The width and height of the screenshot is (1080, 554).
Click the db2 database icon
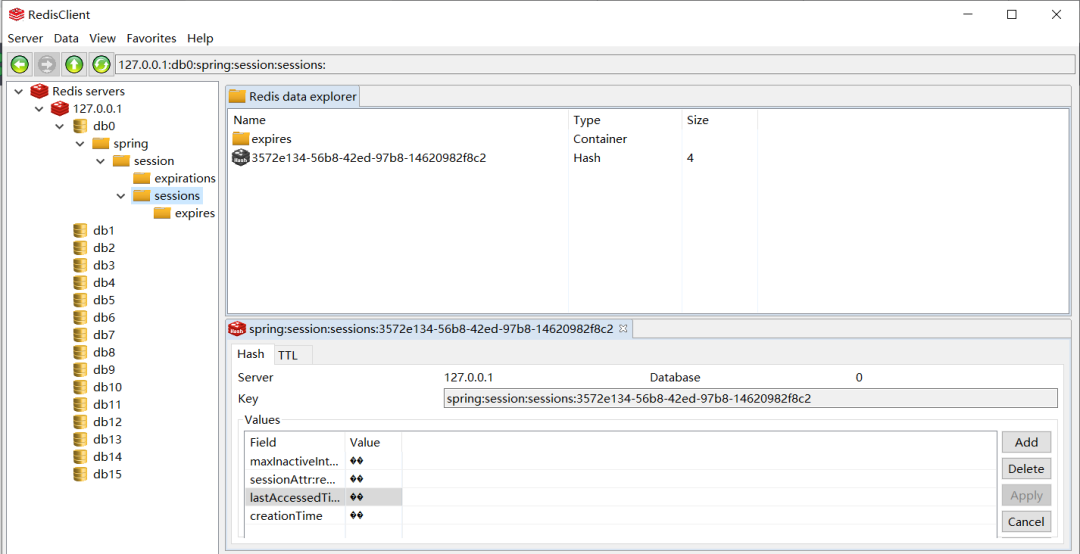[x=81, y=248]
